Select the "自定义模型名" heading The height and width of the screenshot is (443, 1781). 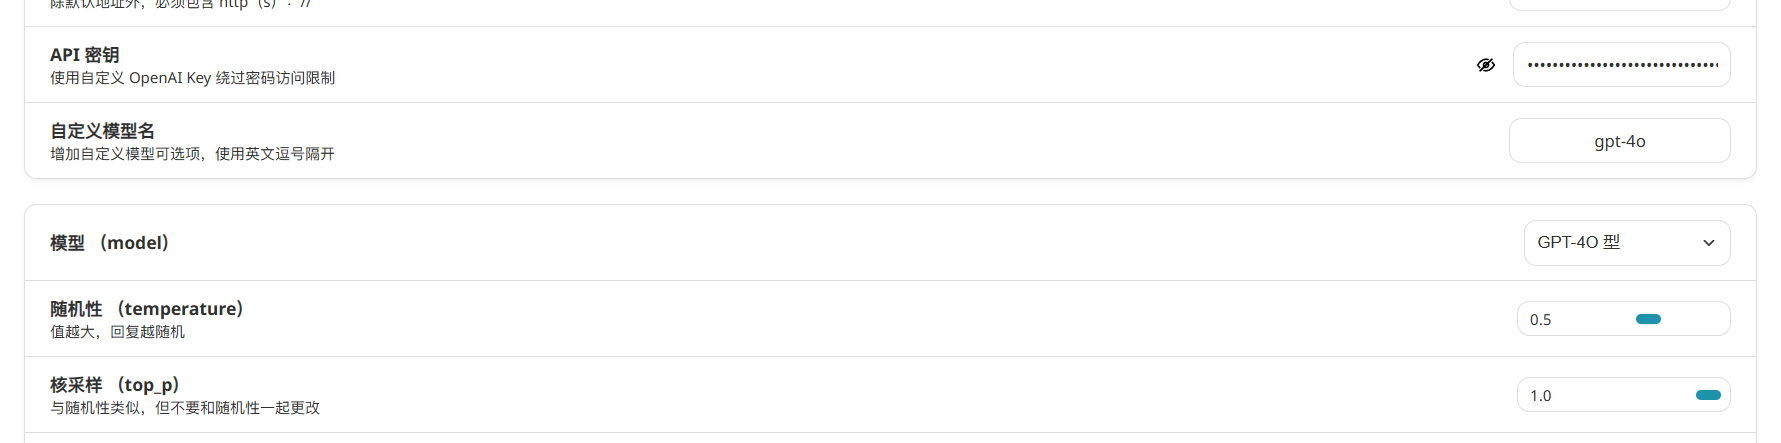(x=103, y=131)
